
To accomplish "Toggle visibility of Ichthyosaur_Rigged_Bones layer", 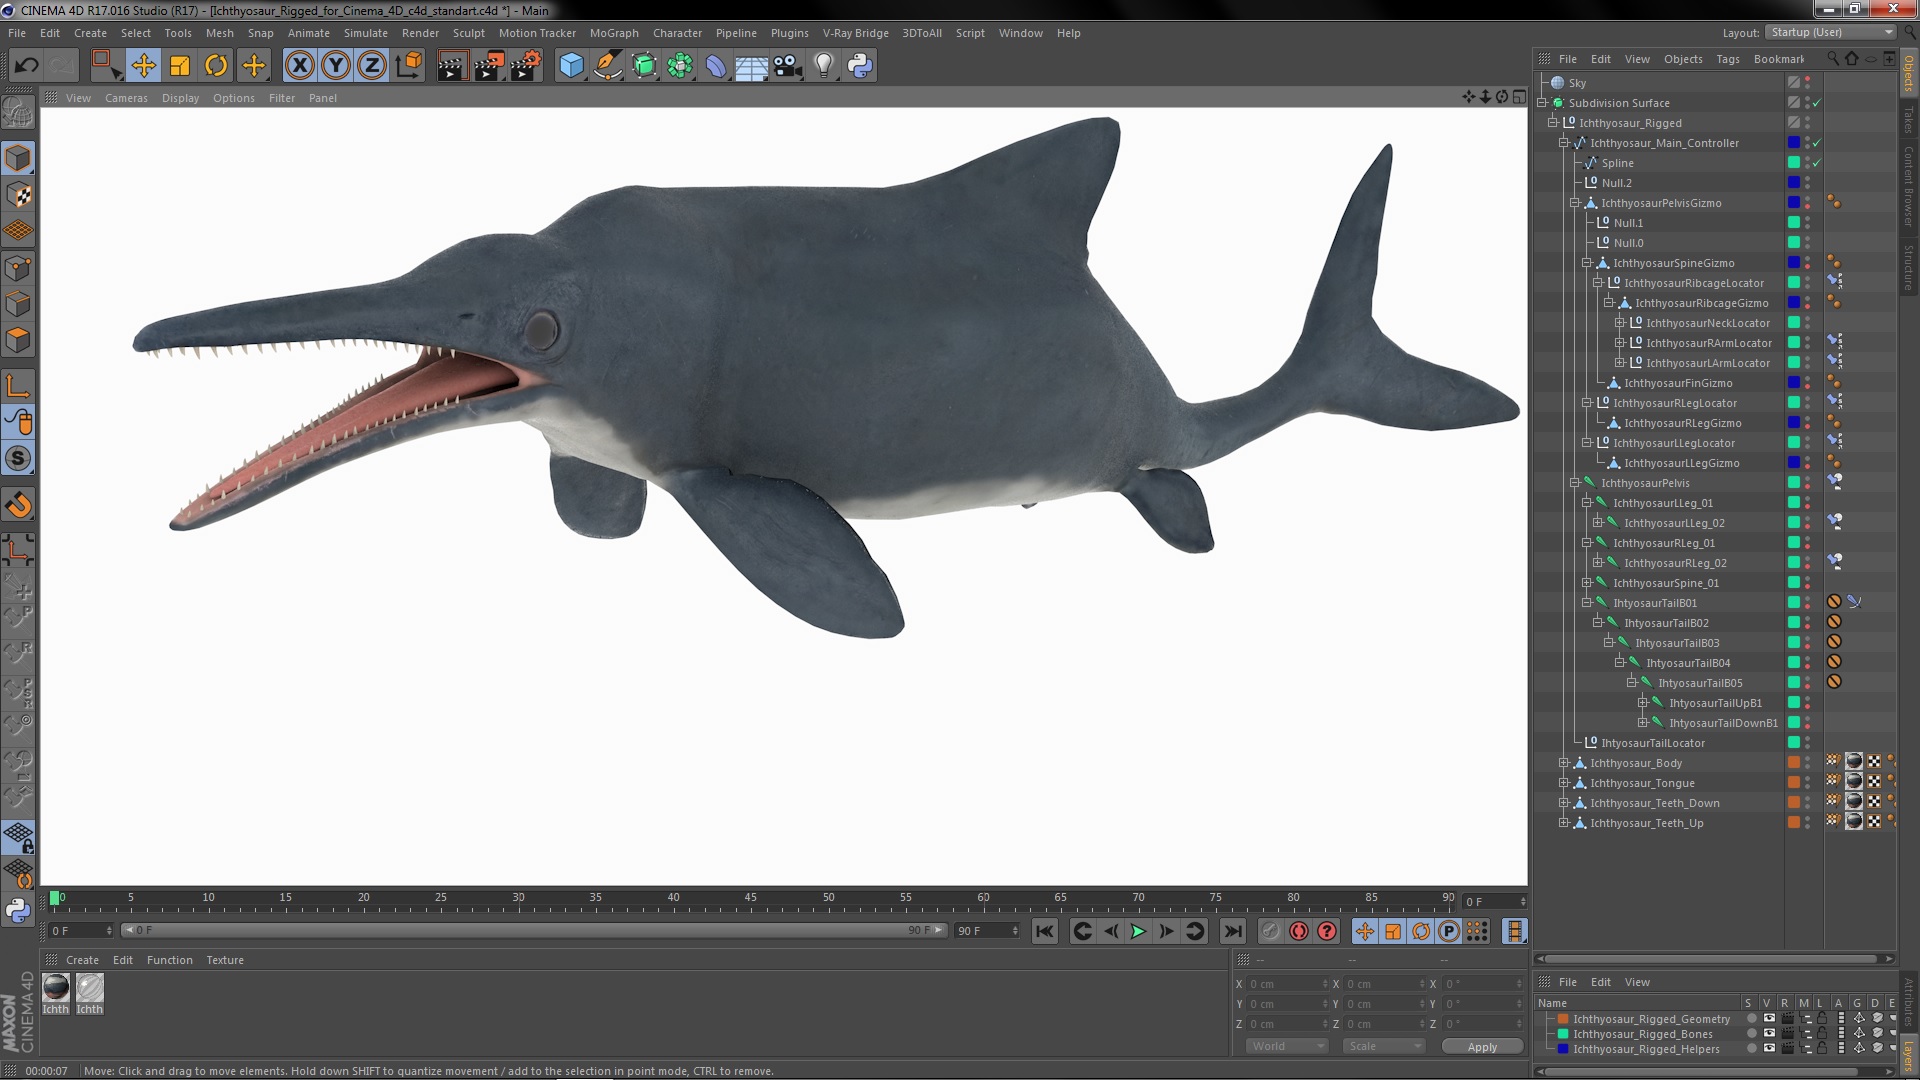I will coord(1768,1034).
